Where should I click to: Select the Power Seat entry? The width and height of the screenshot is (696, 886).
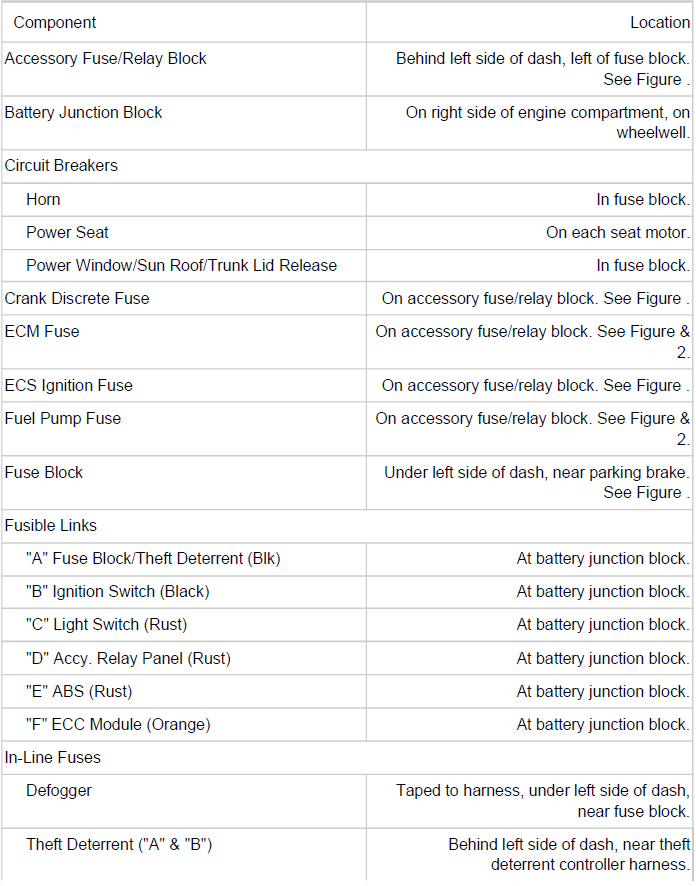tap(67, 233)
